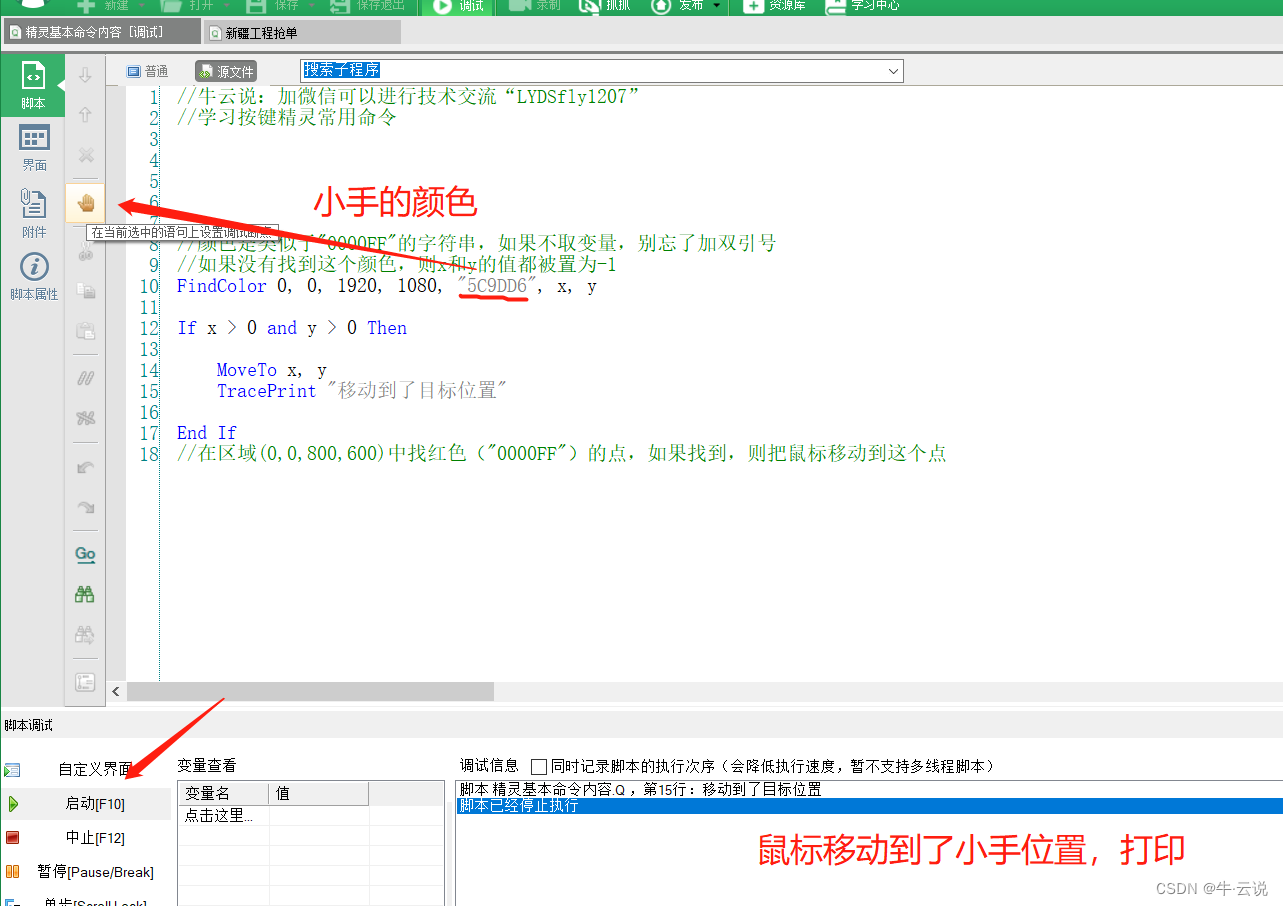Pause the script with 暂停[Pause/Break]
This screenshot has width=1283, height=906.
tap(85, 872)
